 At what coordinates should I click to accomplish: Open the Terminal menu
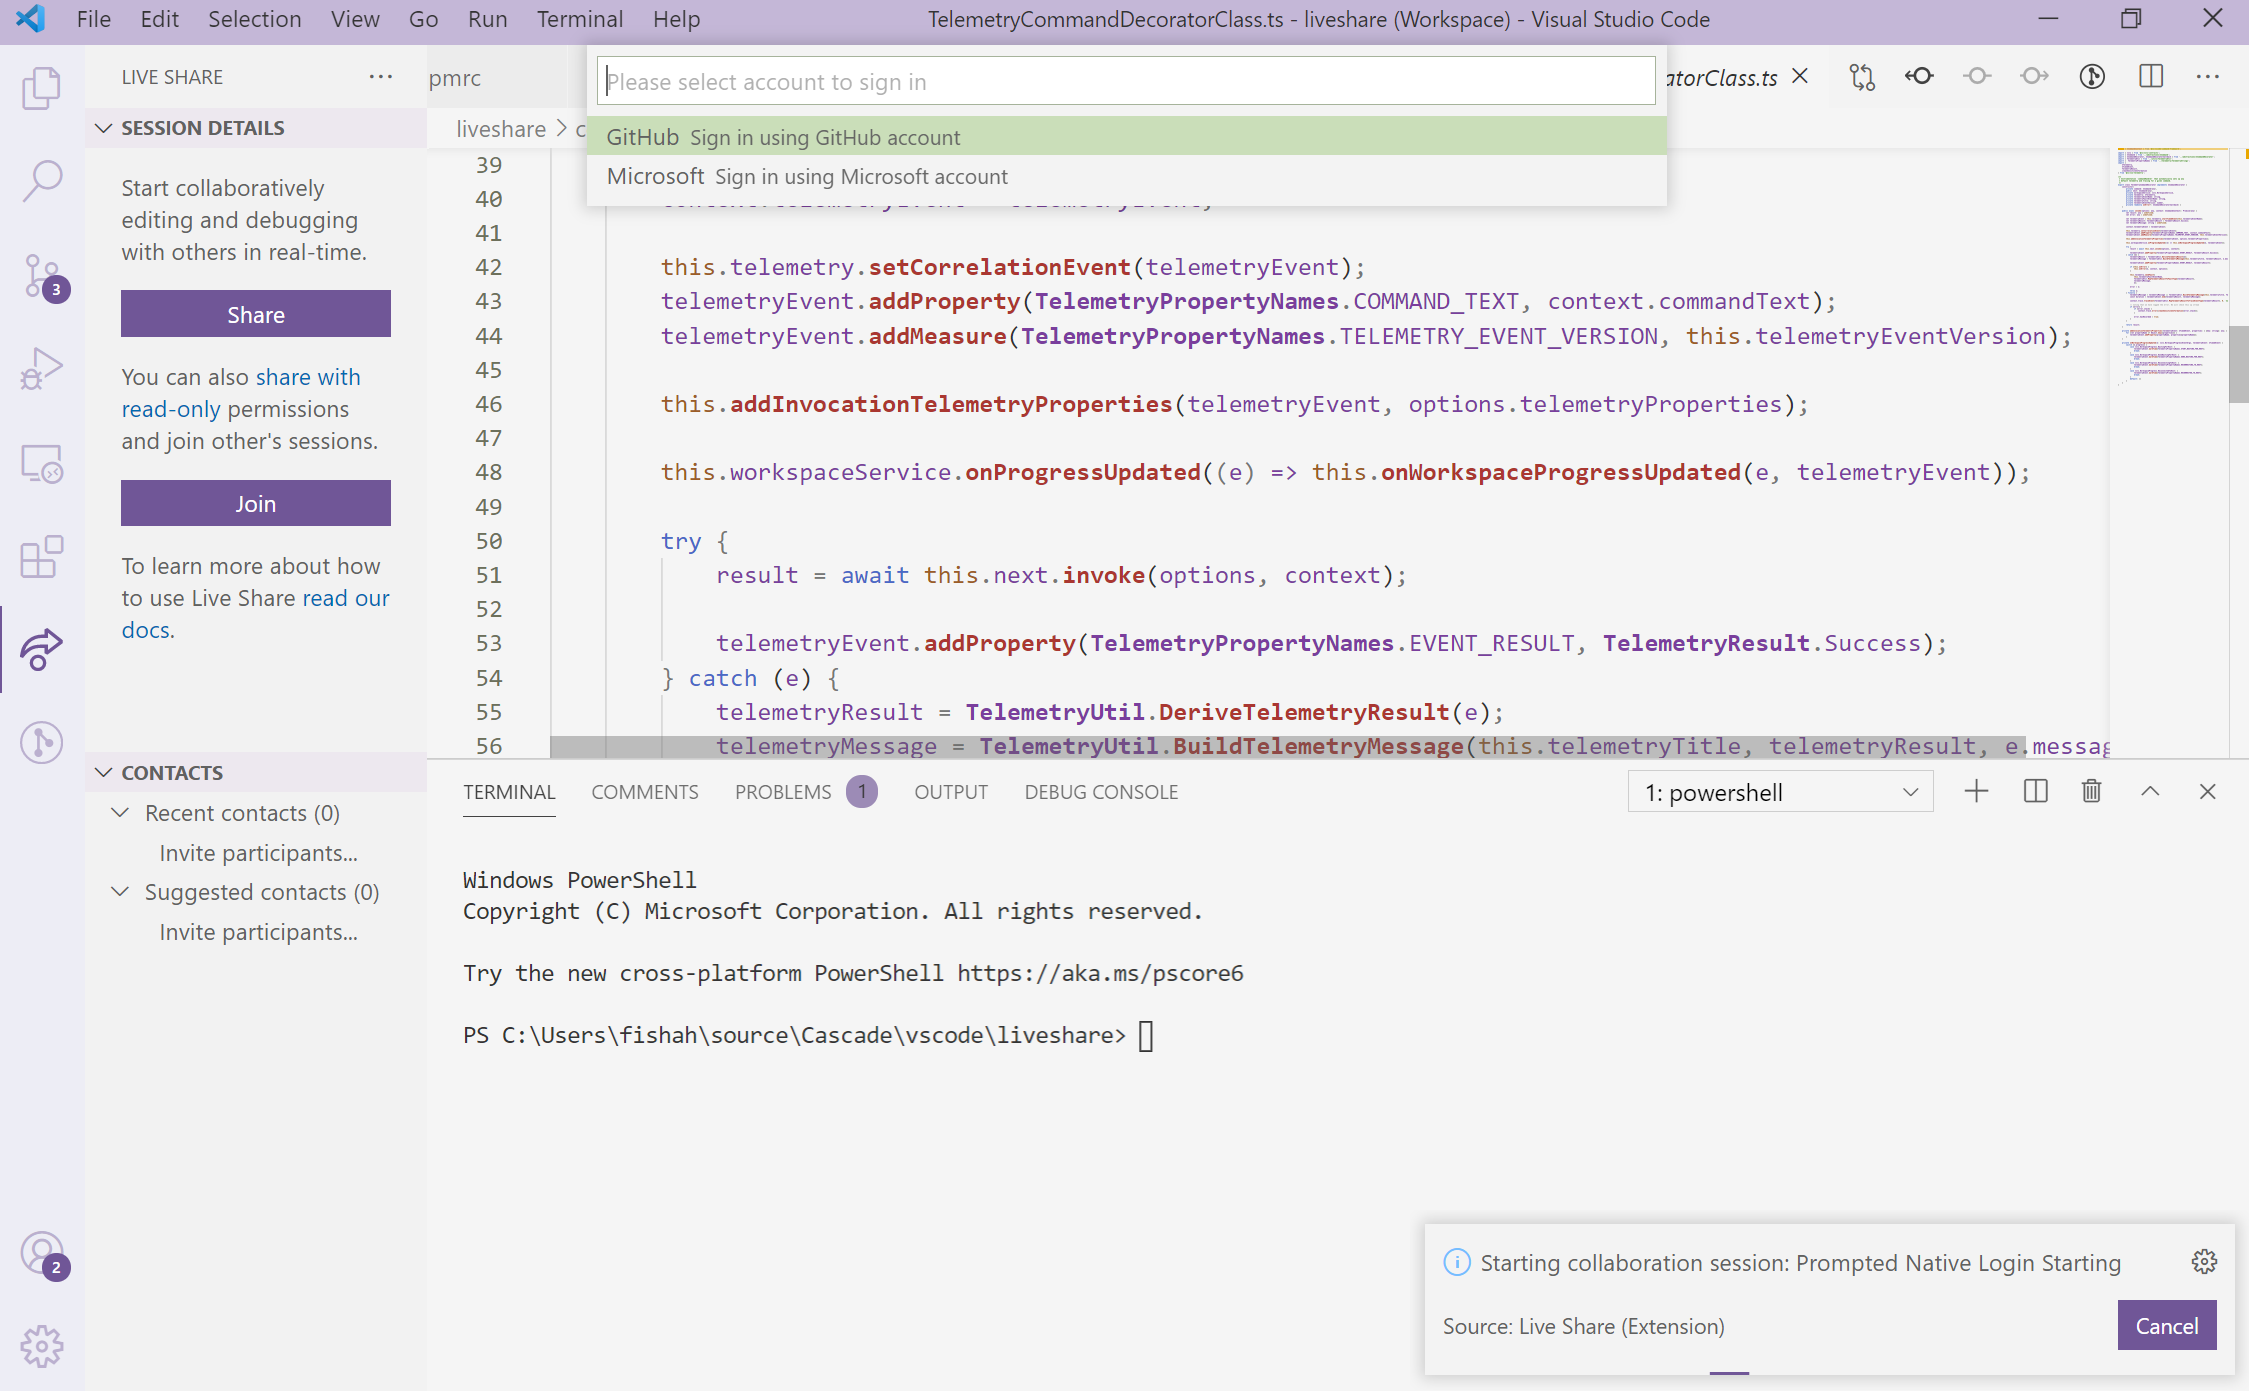[x=579, y=19]
